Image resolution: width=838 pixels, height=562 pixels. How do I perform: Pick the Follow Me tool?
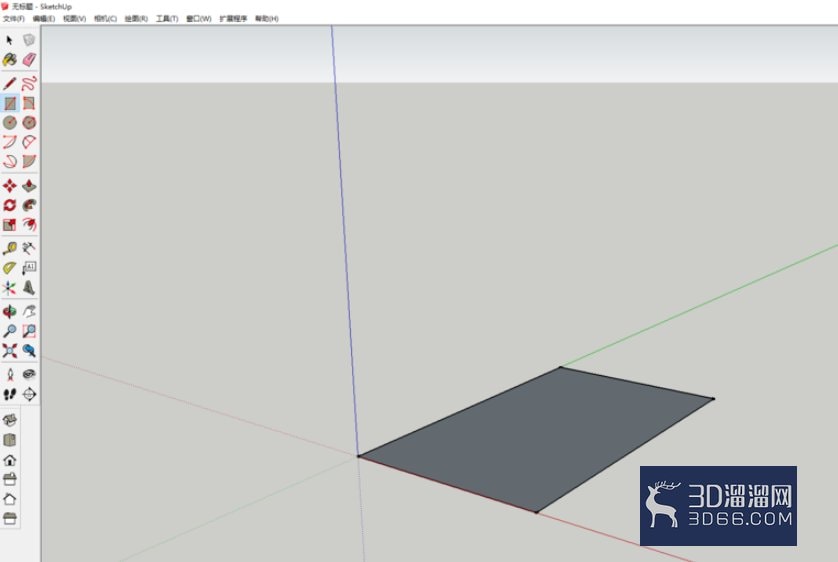(x=29, y=205)
